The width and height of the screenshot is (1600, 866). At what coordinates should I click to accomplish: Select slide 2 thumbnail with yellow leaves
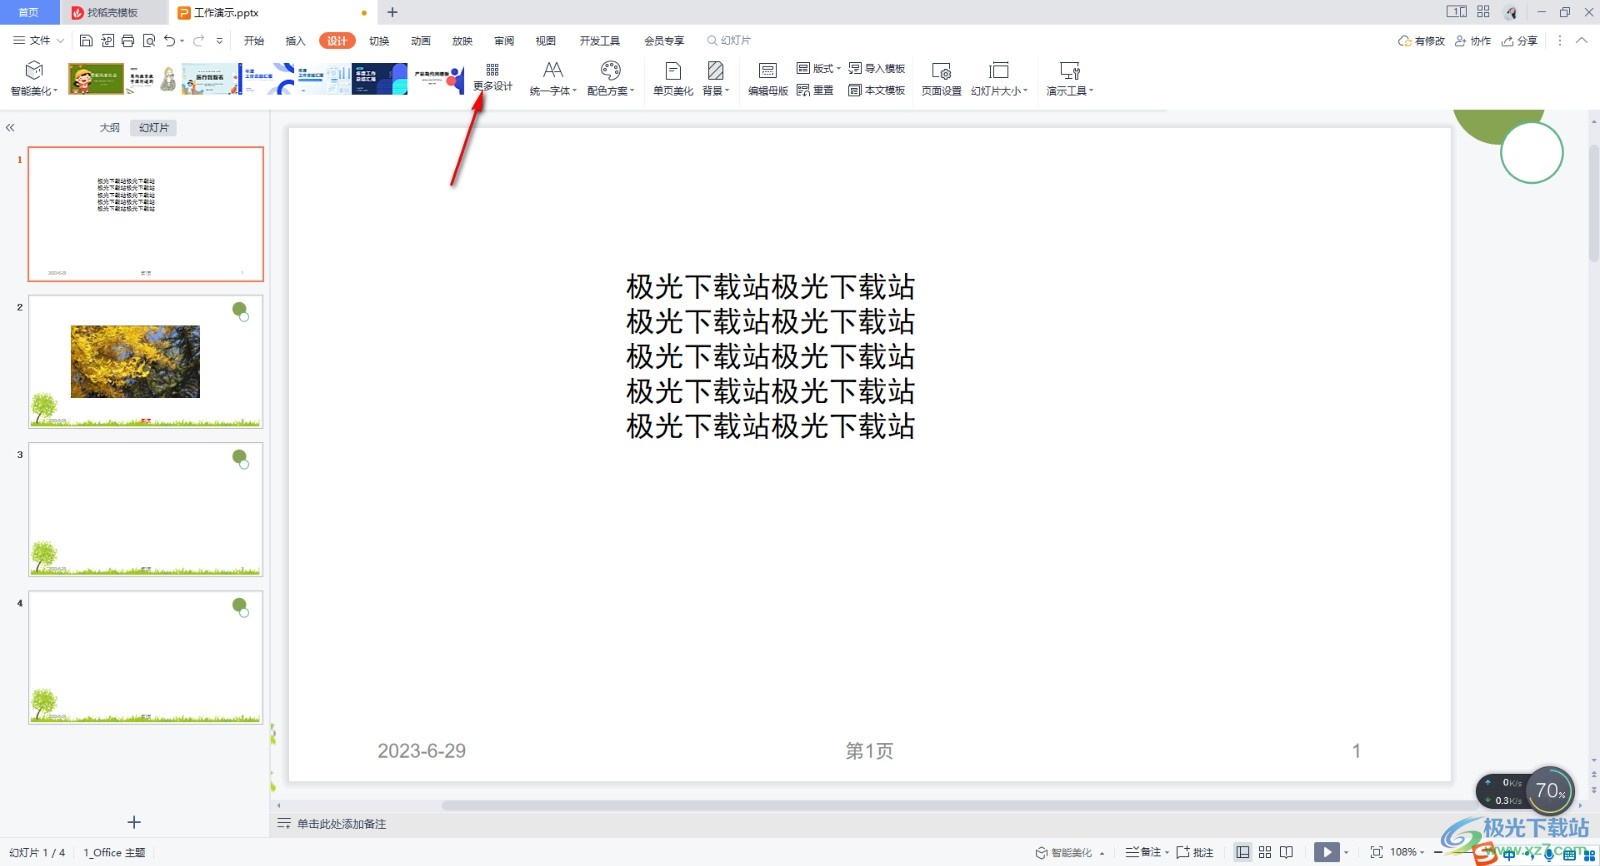pos(146,361)
